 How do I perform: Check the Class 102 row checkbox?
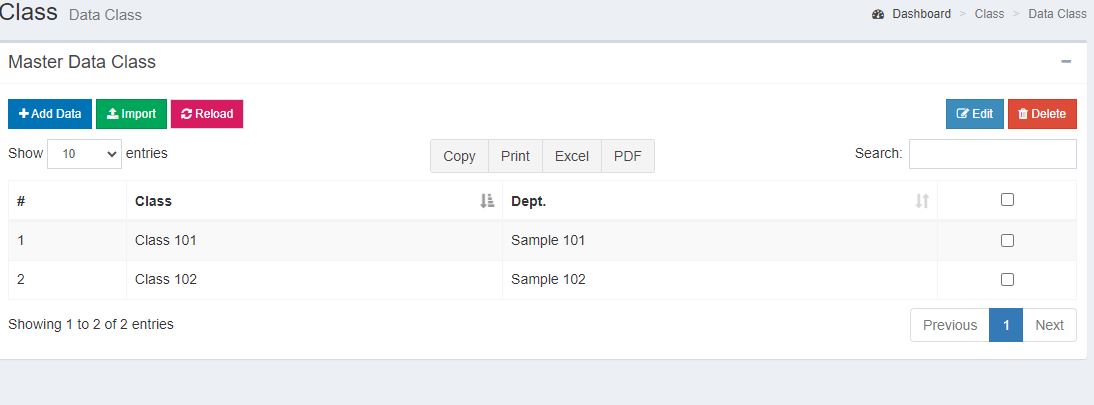point(1007,279)
